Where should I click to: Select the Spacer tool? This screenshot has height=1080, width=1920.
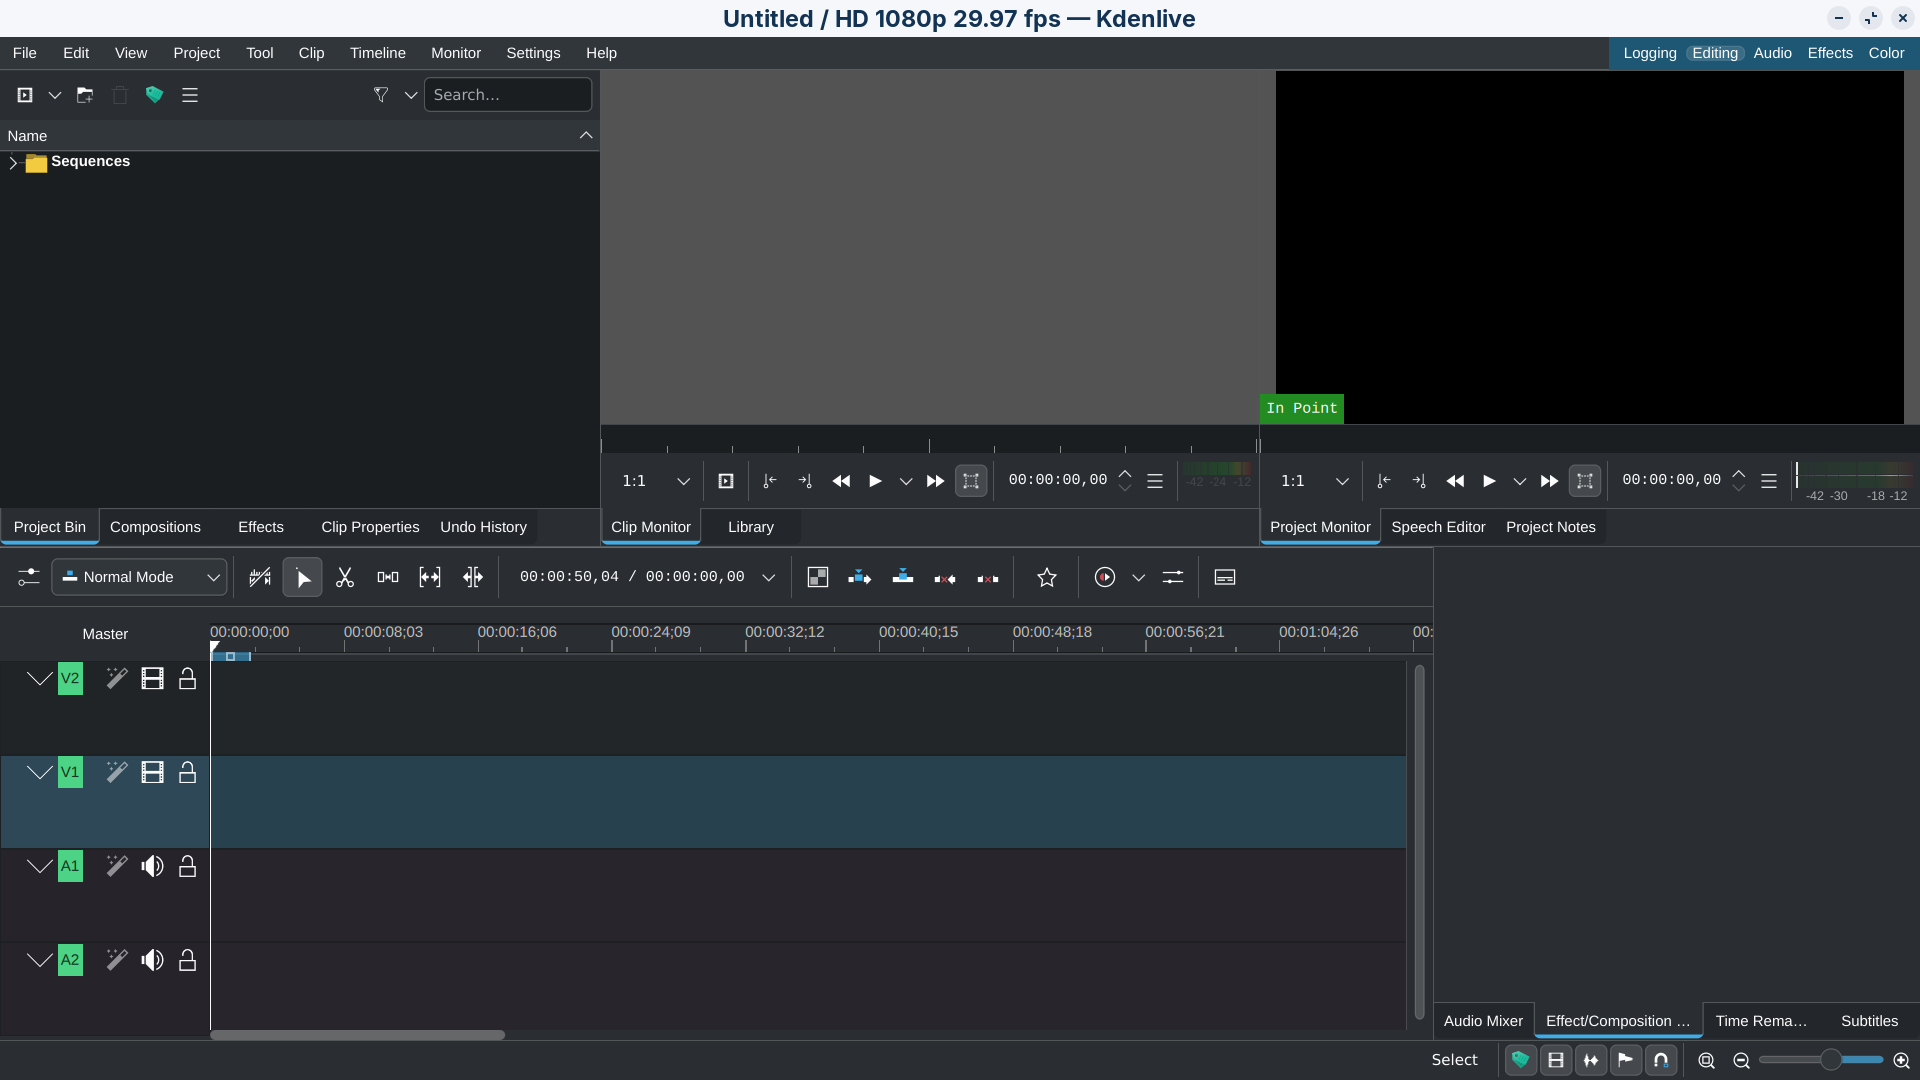[388, 578]
